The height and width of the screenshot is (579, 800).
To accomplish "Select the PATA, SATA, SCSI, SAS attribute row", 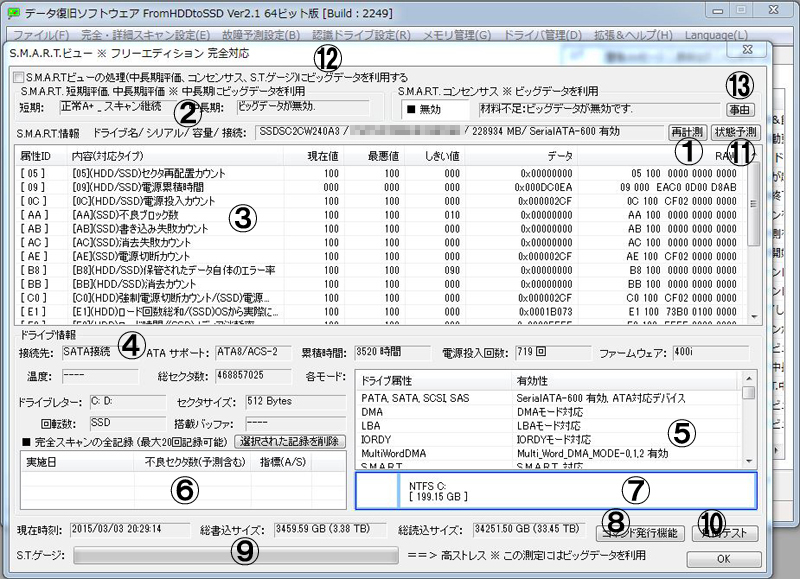I will [x=548, y=398].
